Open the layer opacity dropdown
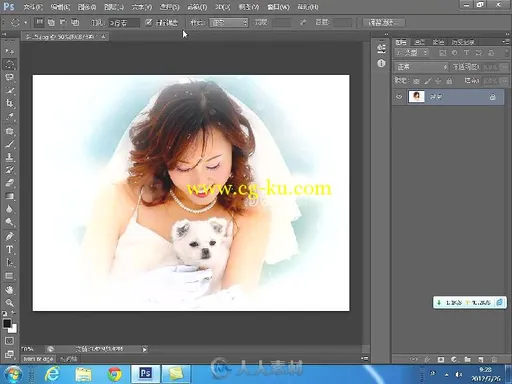The height and width of the screenshot is (384, 512). tap(504, 67)
